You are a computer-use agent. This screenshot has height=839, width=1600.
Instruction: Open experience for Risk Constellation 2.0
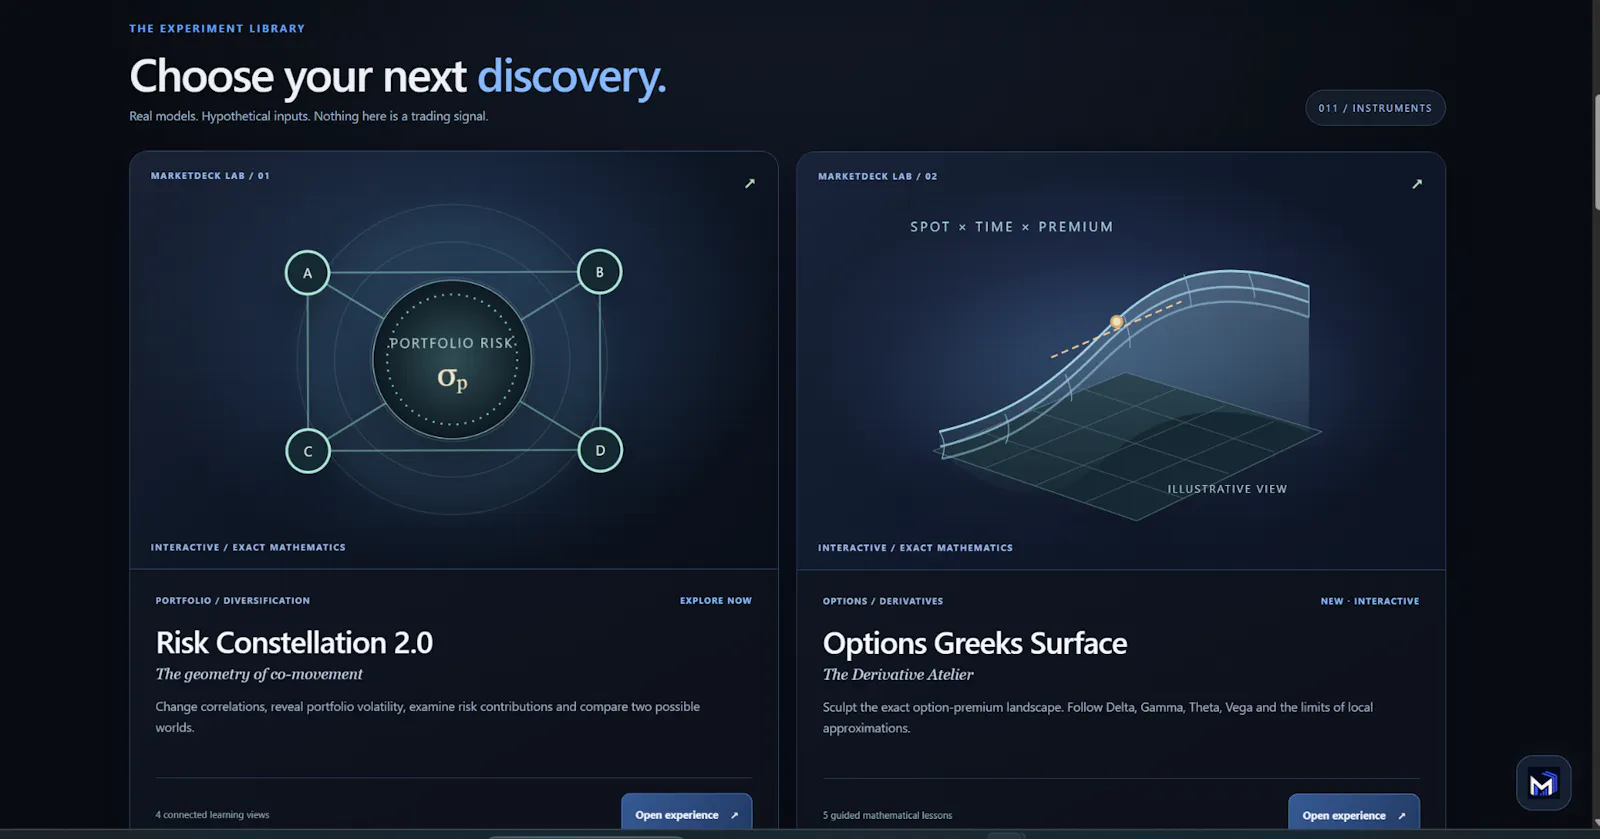point(686,814)
